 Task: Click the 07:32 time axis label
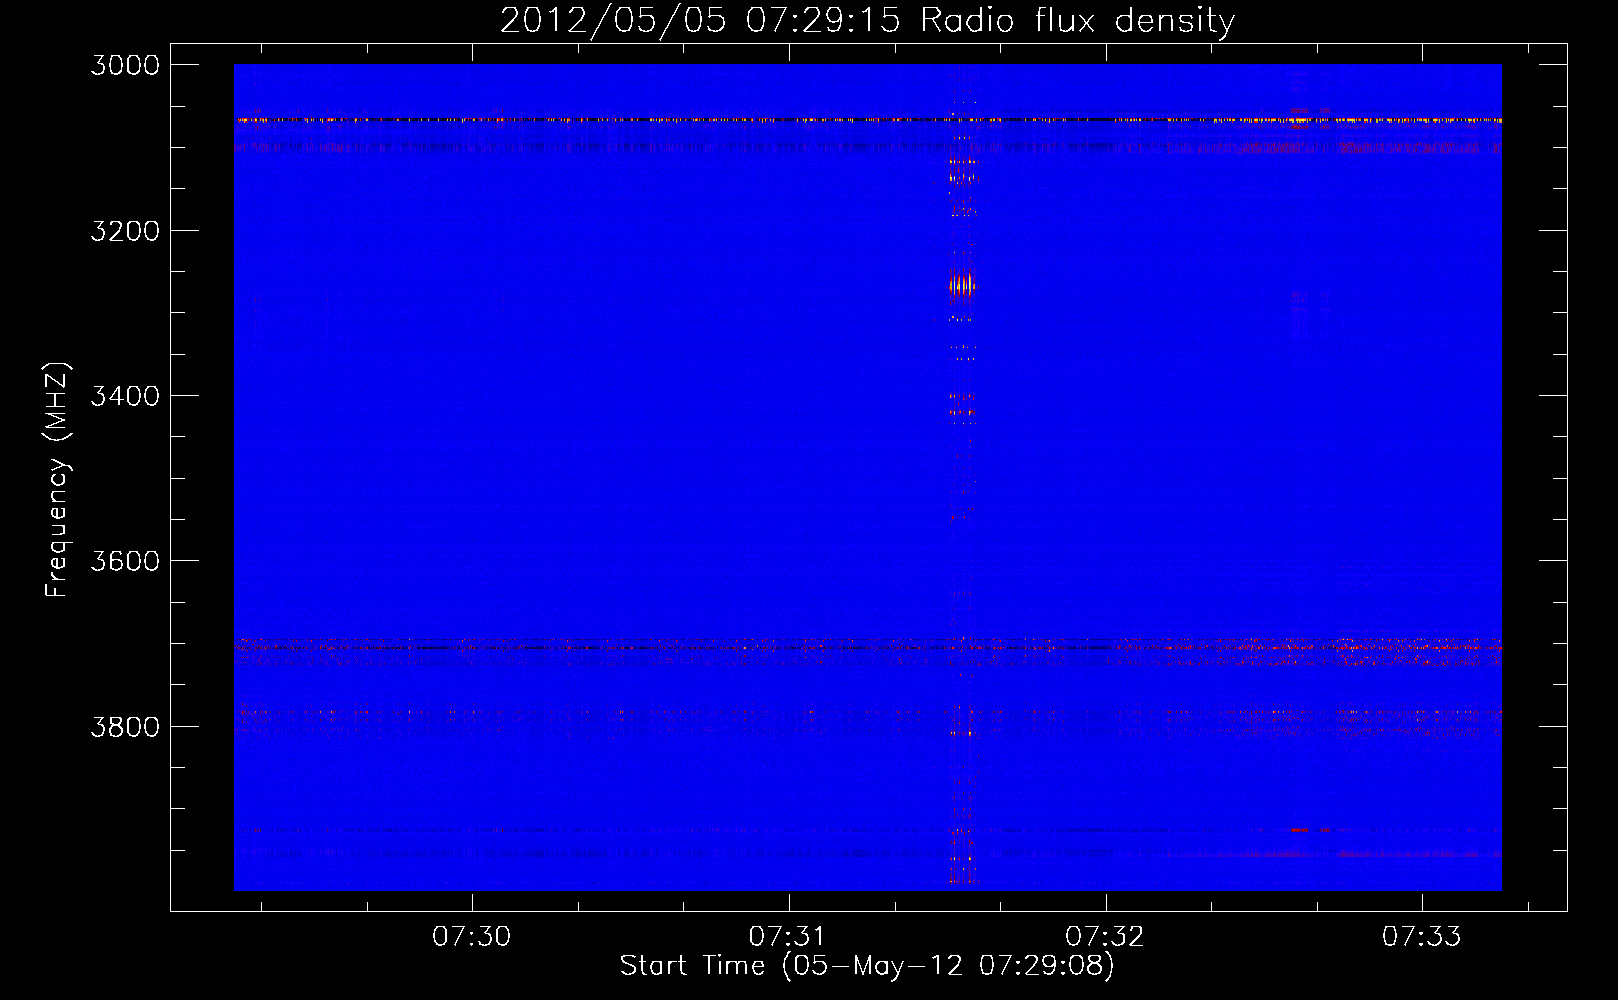(x=1104, y=937)
